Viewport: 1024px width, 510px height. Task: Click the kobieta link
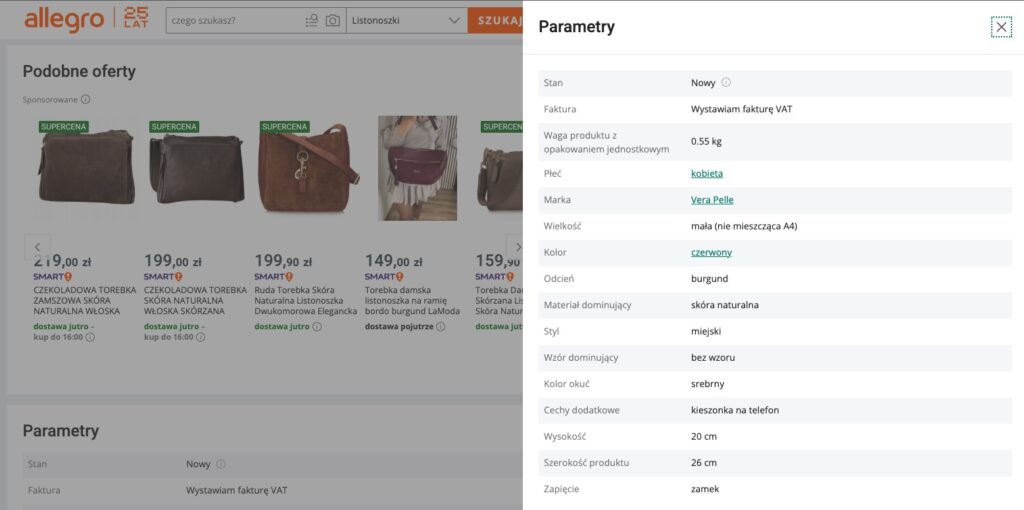coord(706,174)
